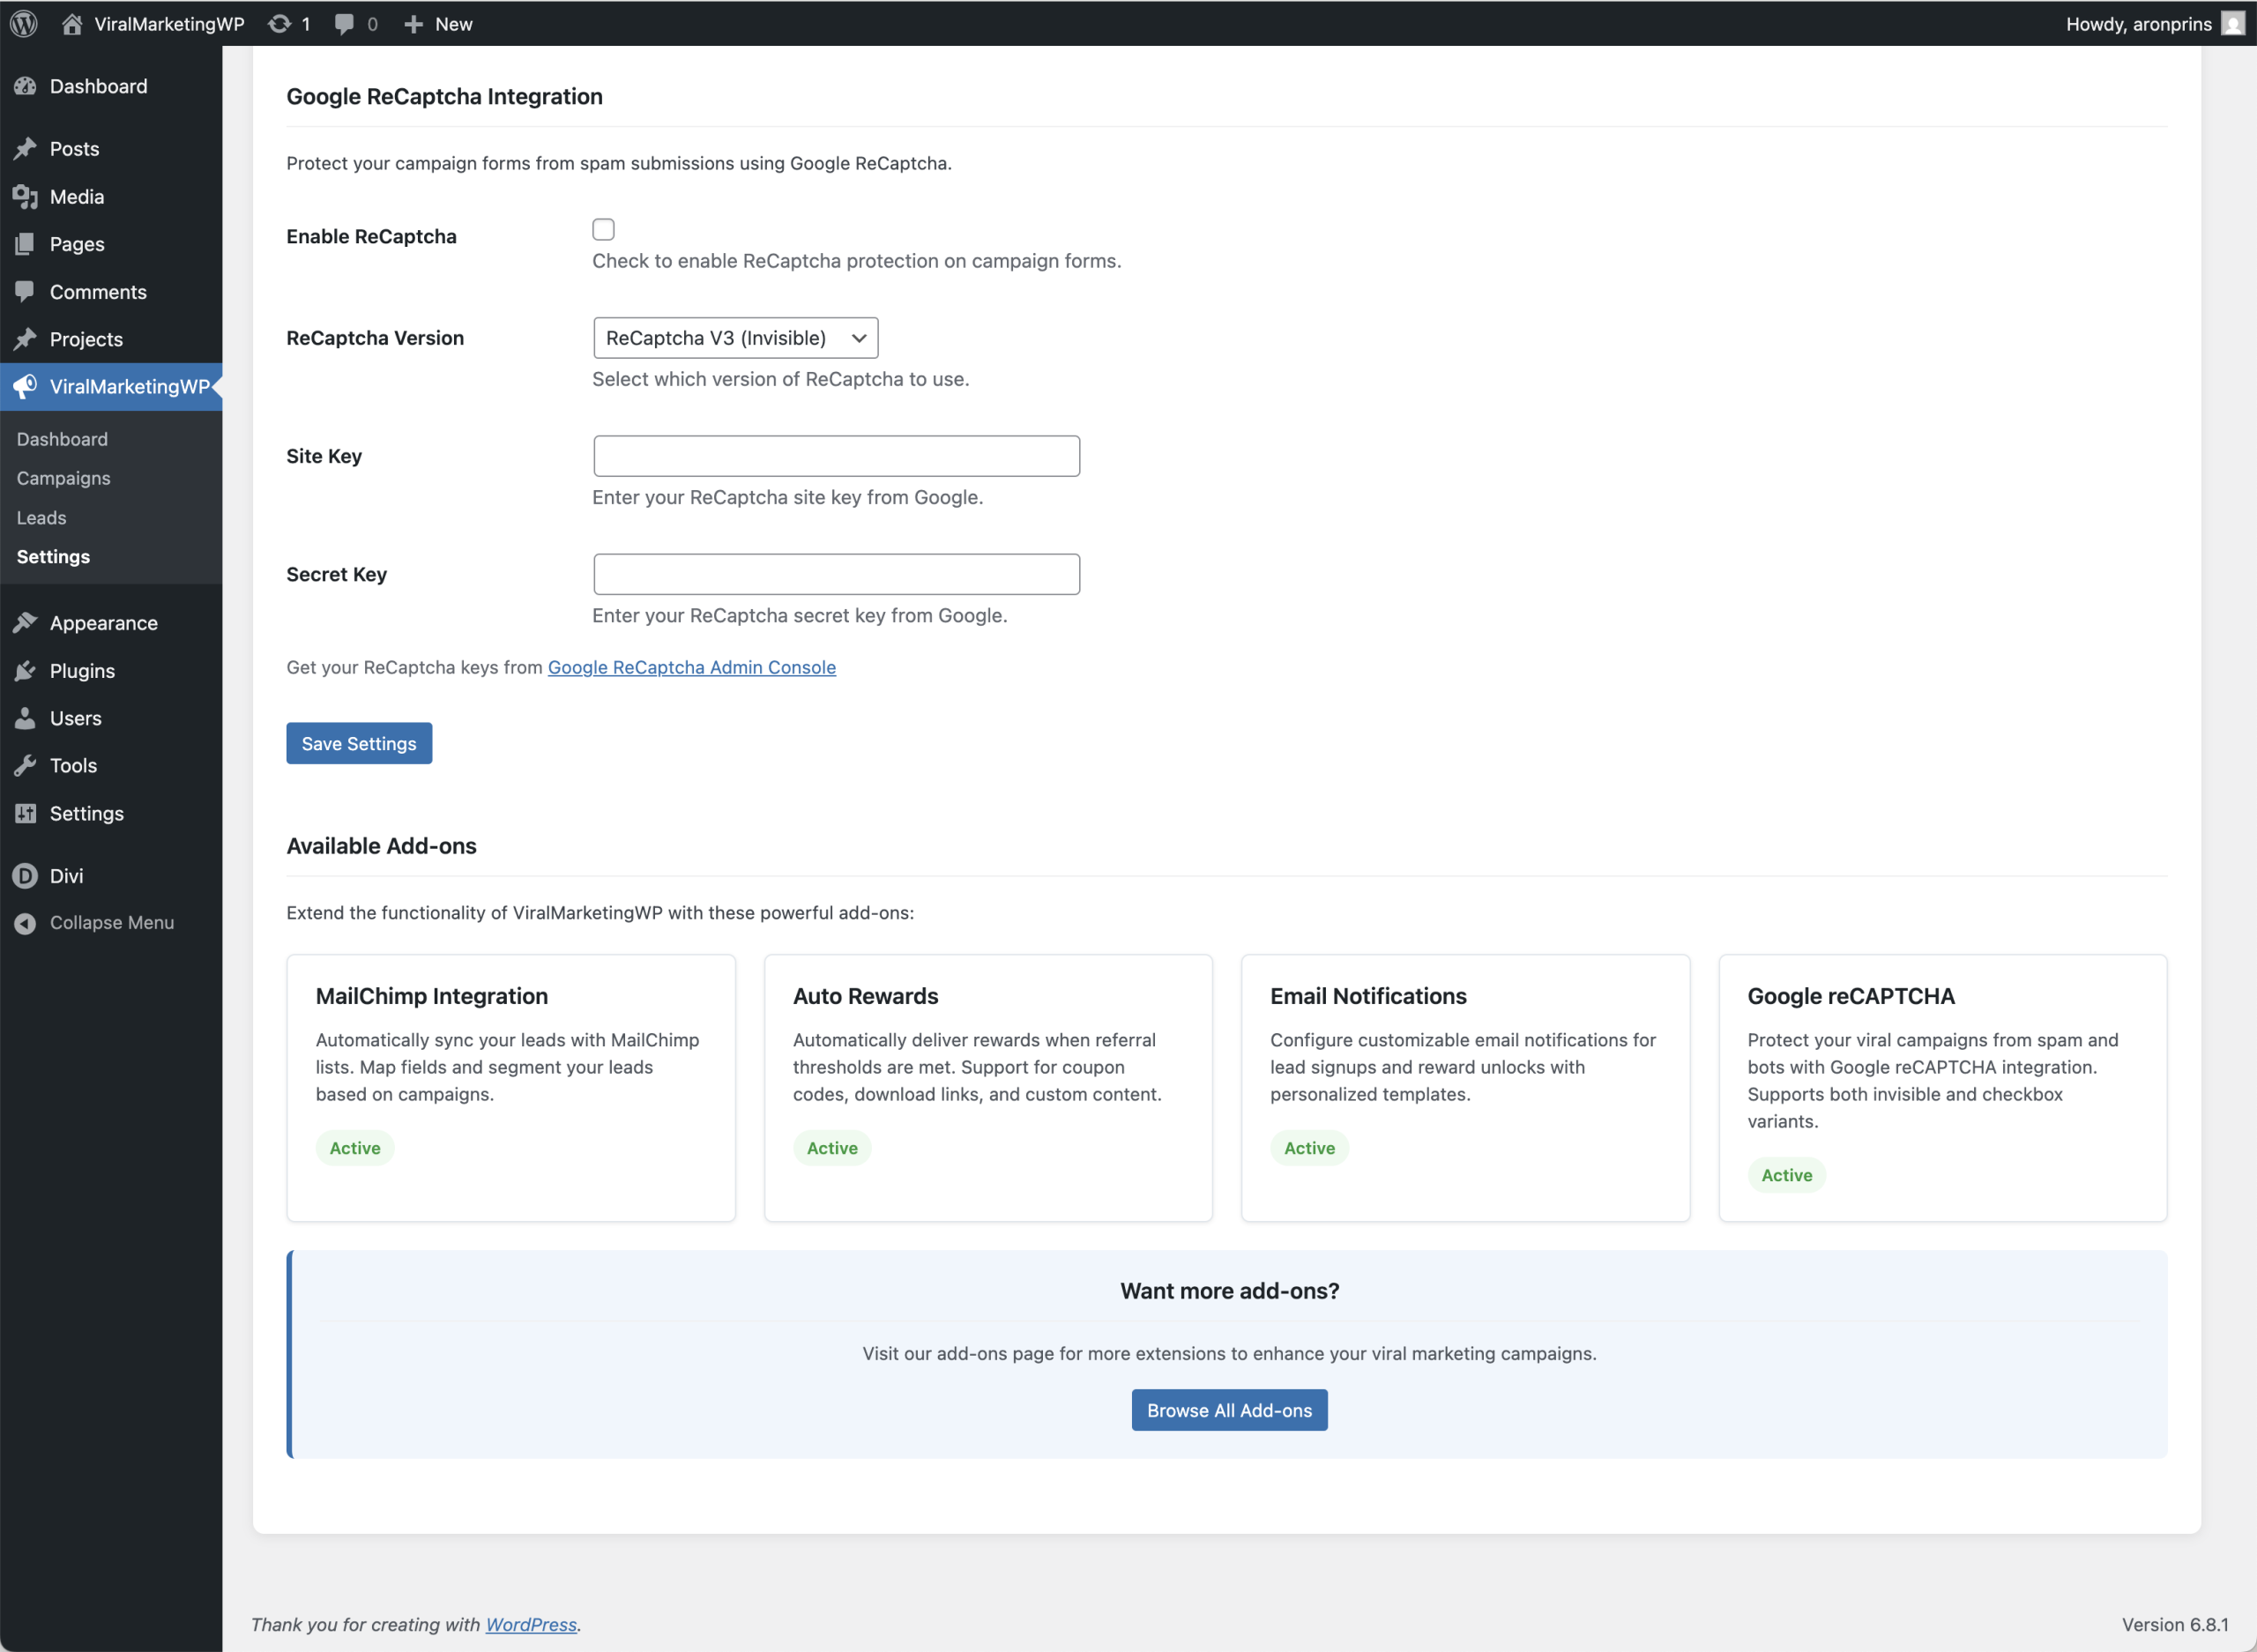Click the Tools wrench icon
Image resolution: width=2257 pixels, height=1652 pixels.
click(x=25, y=766)
